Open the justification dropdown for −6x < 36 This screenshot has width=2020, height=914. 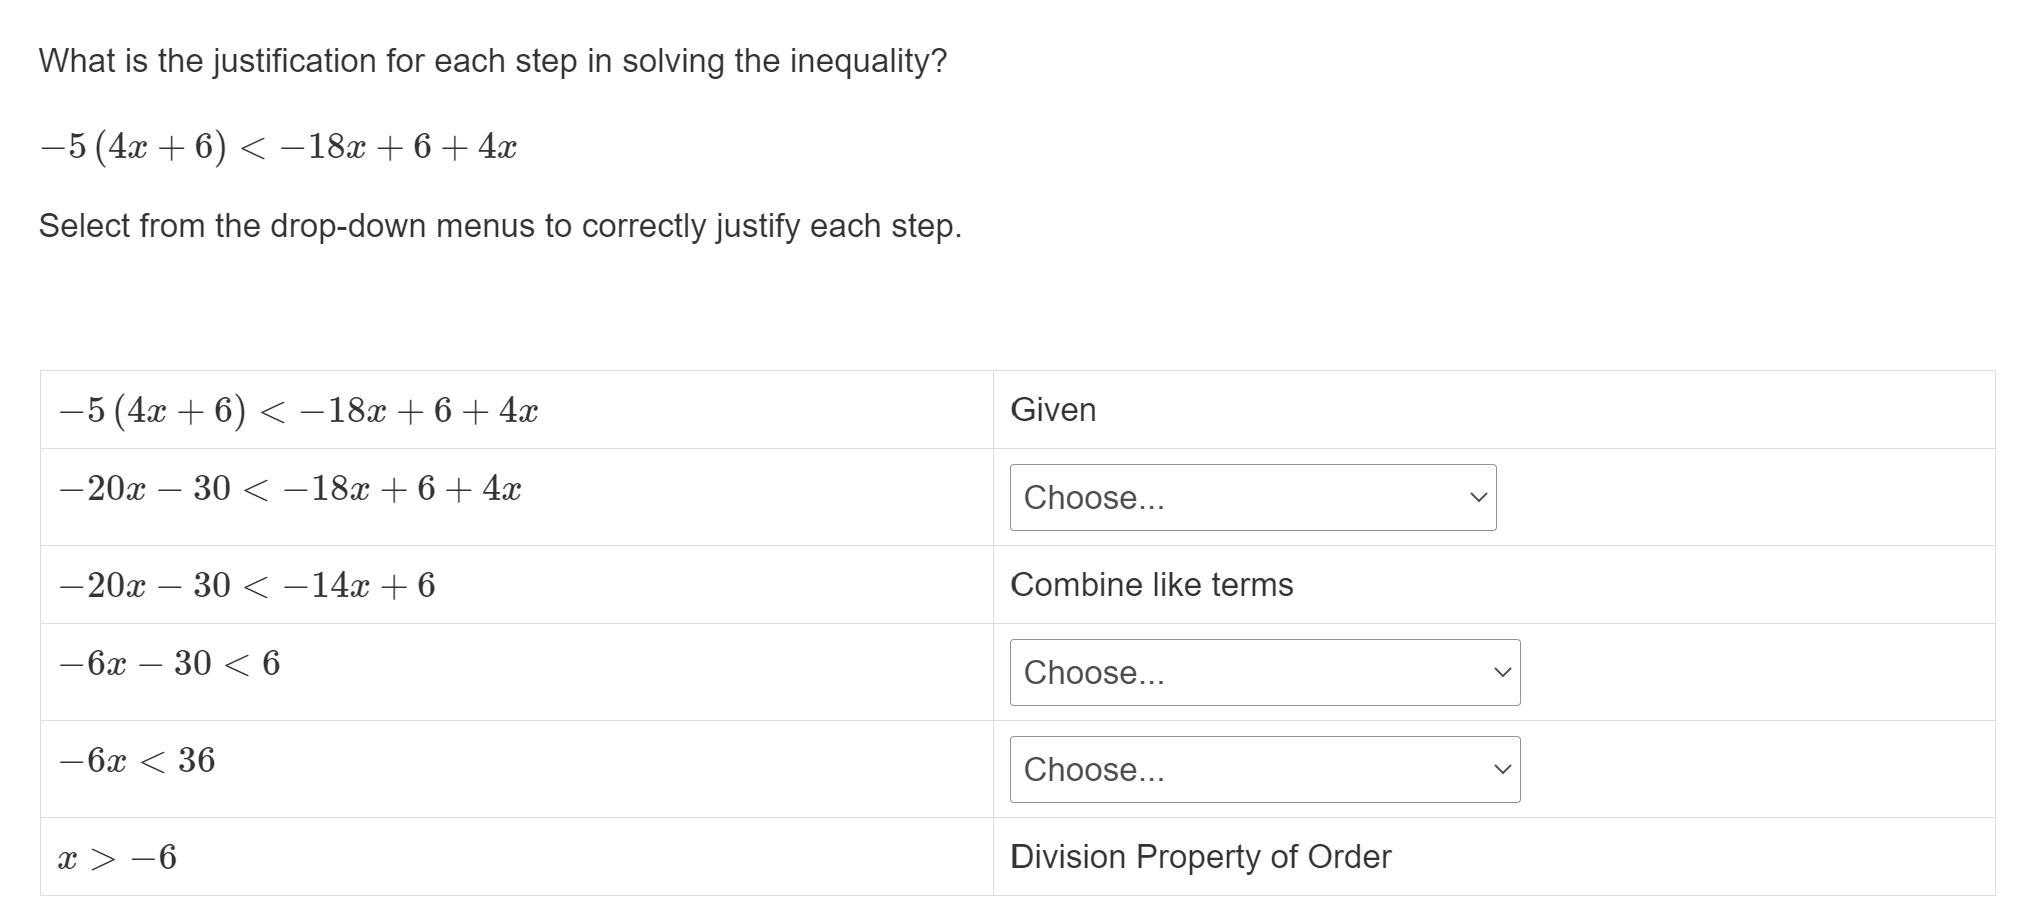1264,770
